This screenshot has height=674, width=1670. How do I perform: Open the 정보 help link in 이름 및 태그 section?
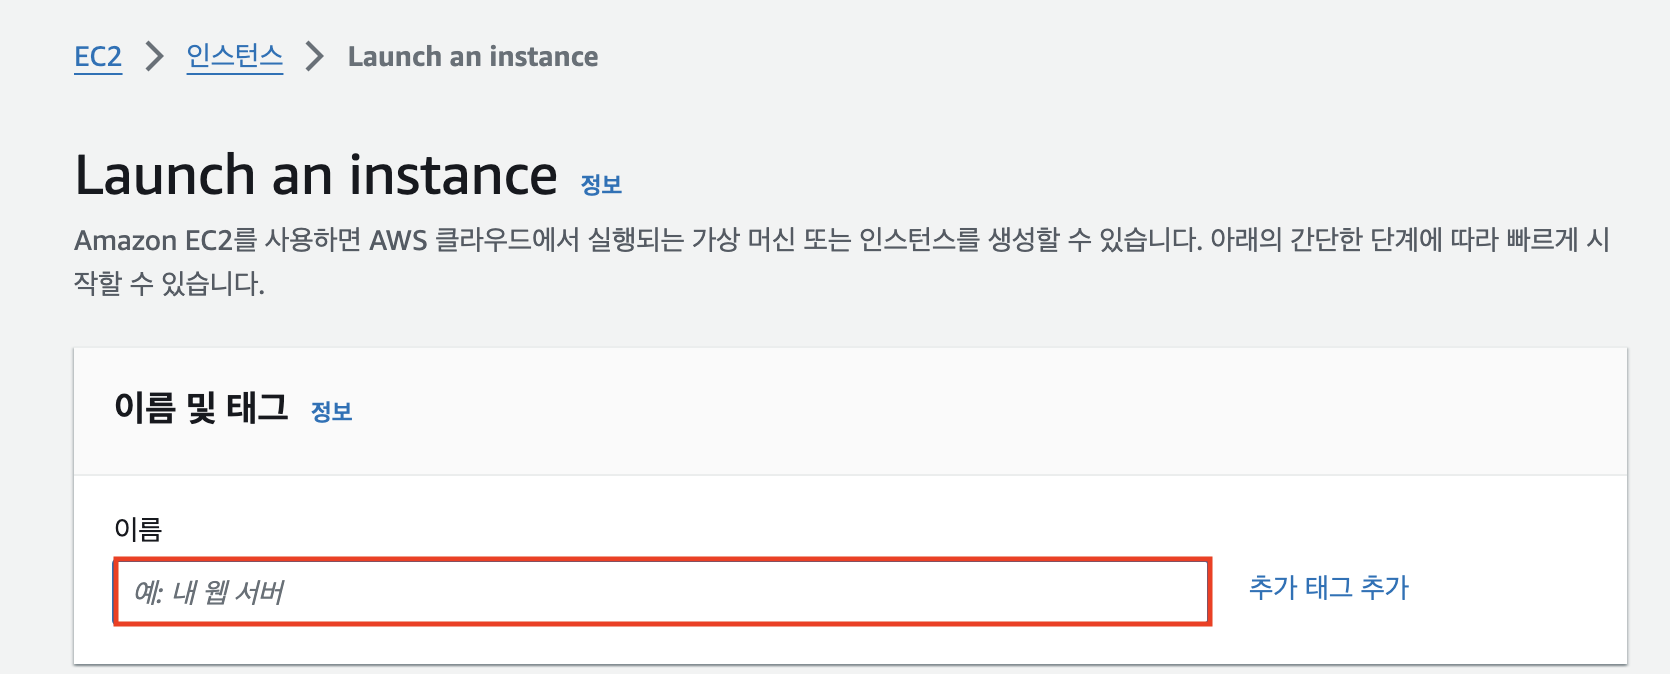click(332, 411)
